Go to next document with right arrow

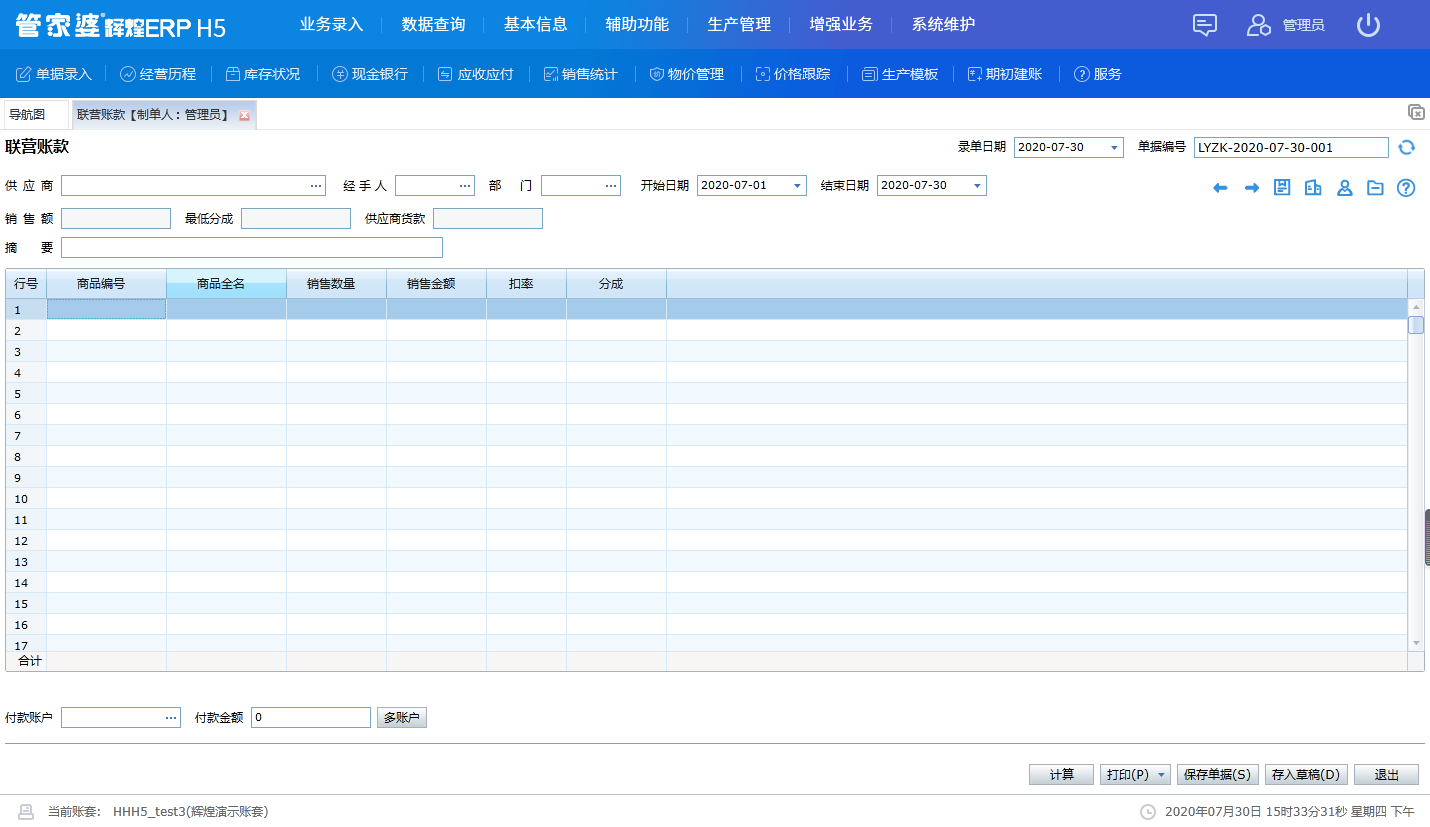(1251, 188)
